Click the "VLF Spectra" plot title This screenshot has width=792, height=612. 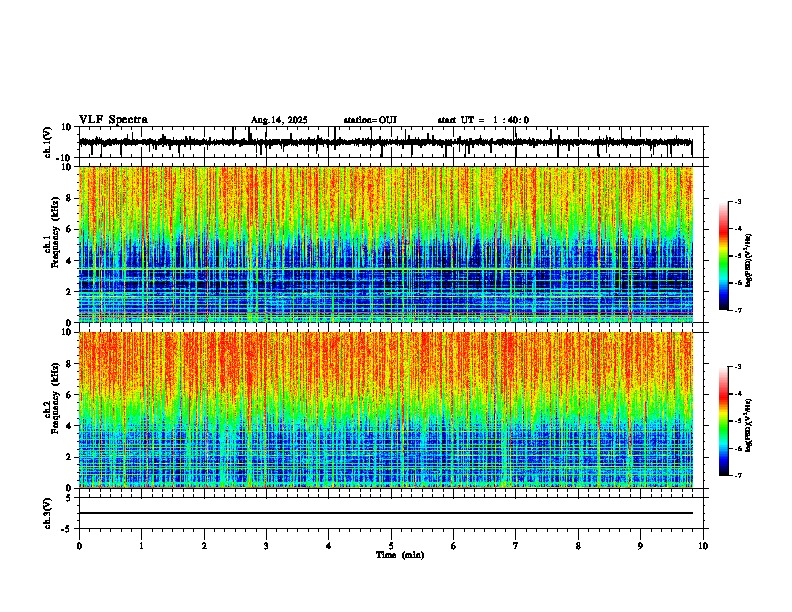coord(113,120)
